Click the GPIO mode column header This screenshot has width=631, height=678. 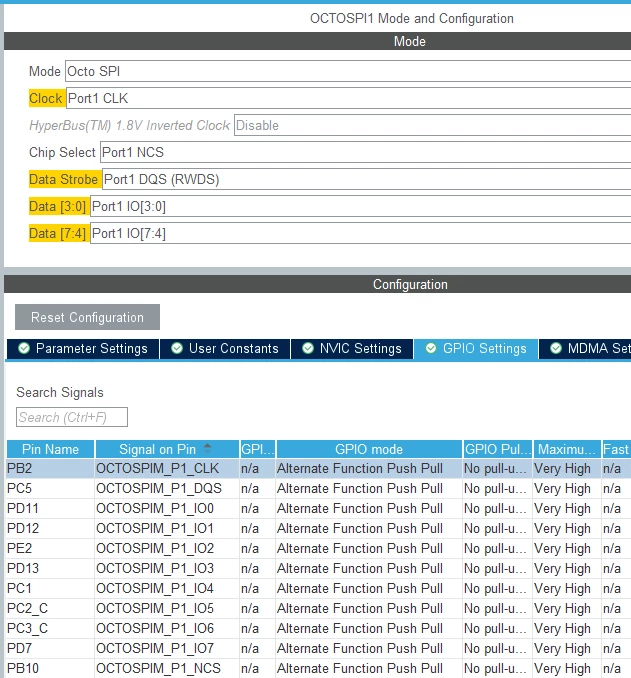tap(369, 449)
